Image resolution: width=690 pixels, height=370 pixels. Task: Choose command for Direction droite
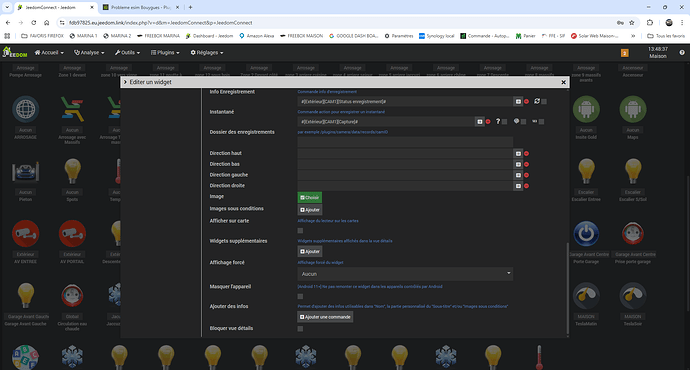coord(518,186)
